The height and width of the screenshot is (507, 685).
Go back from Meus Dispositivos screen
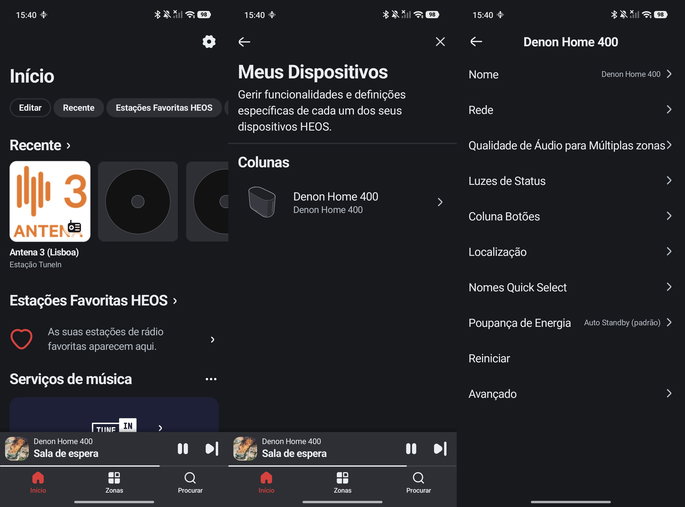click(x=244, y=42)
